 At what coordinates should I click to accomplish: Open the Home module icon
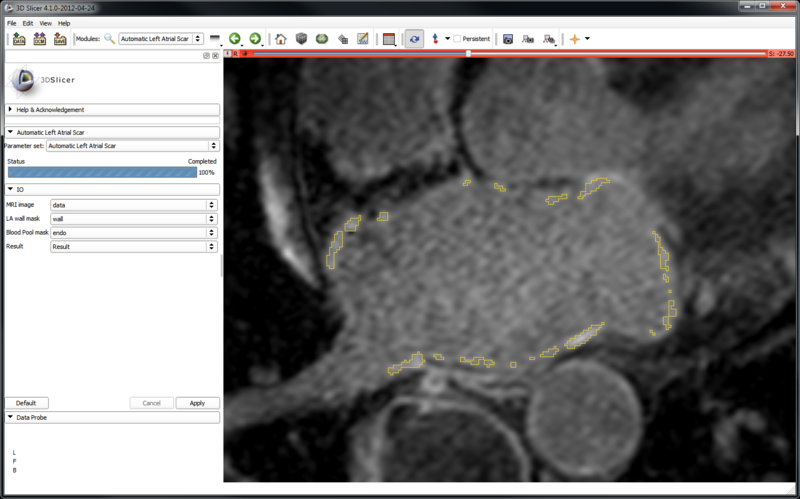coord(281,39)
